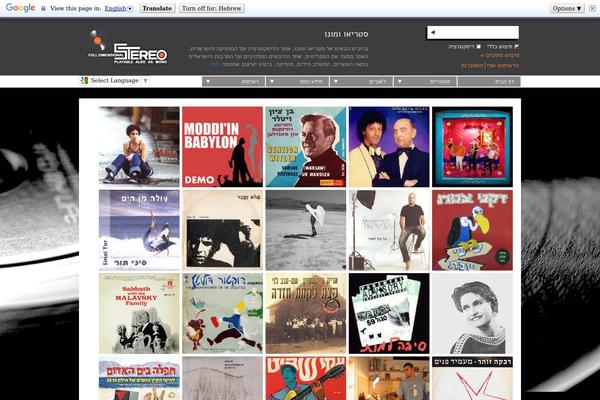This screenshot has width=600, height=400.
Task: Open the My Lists link in header
Action: 503,65
